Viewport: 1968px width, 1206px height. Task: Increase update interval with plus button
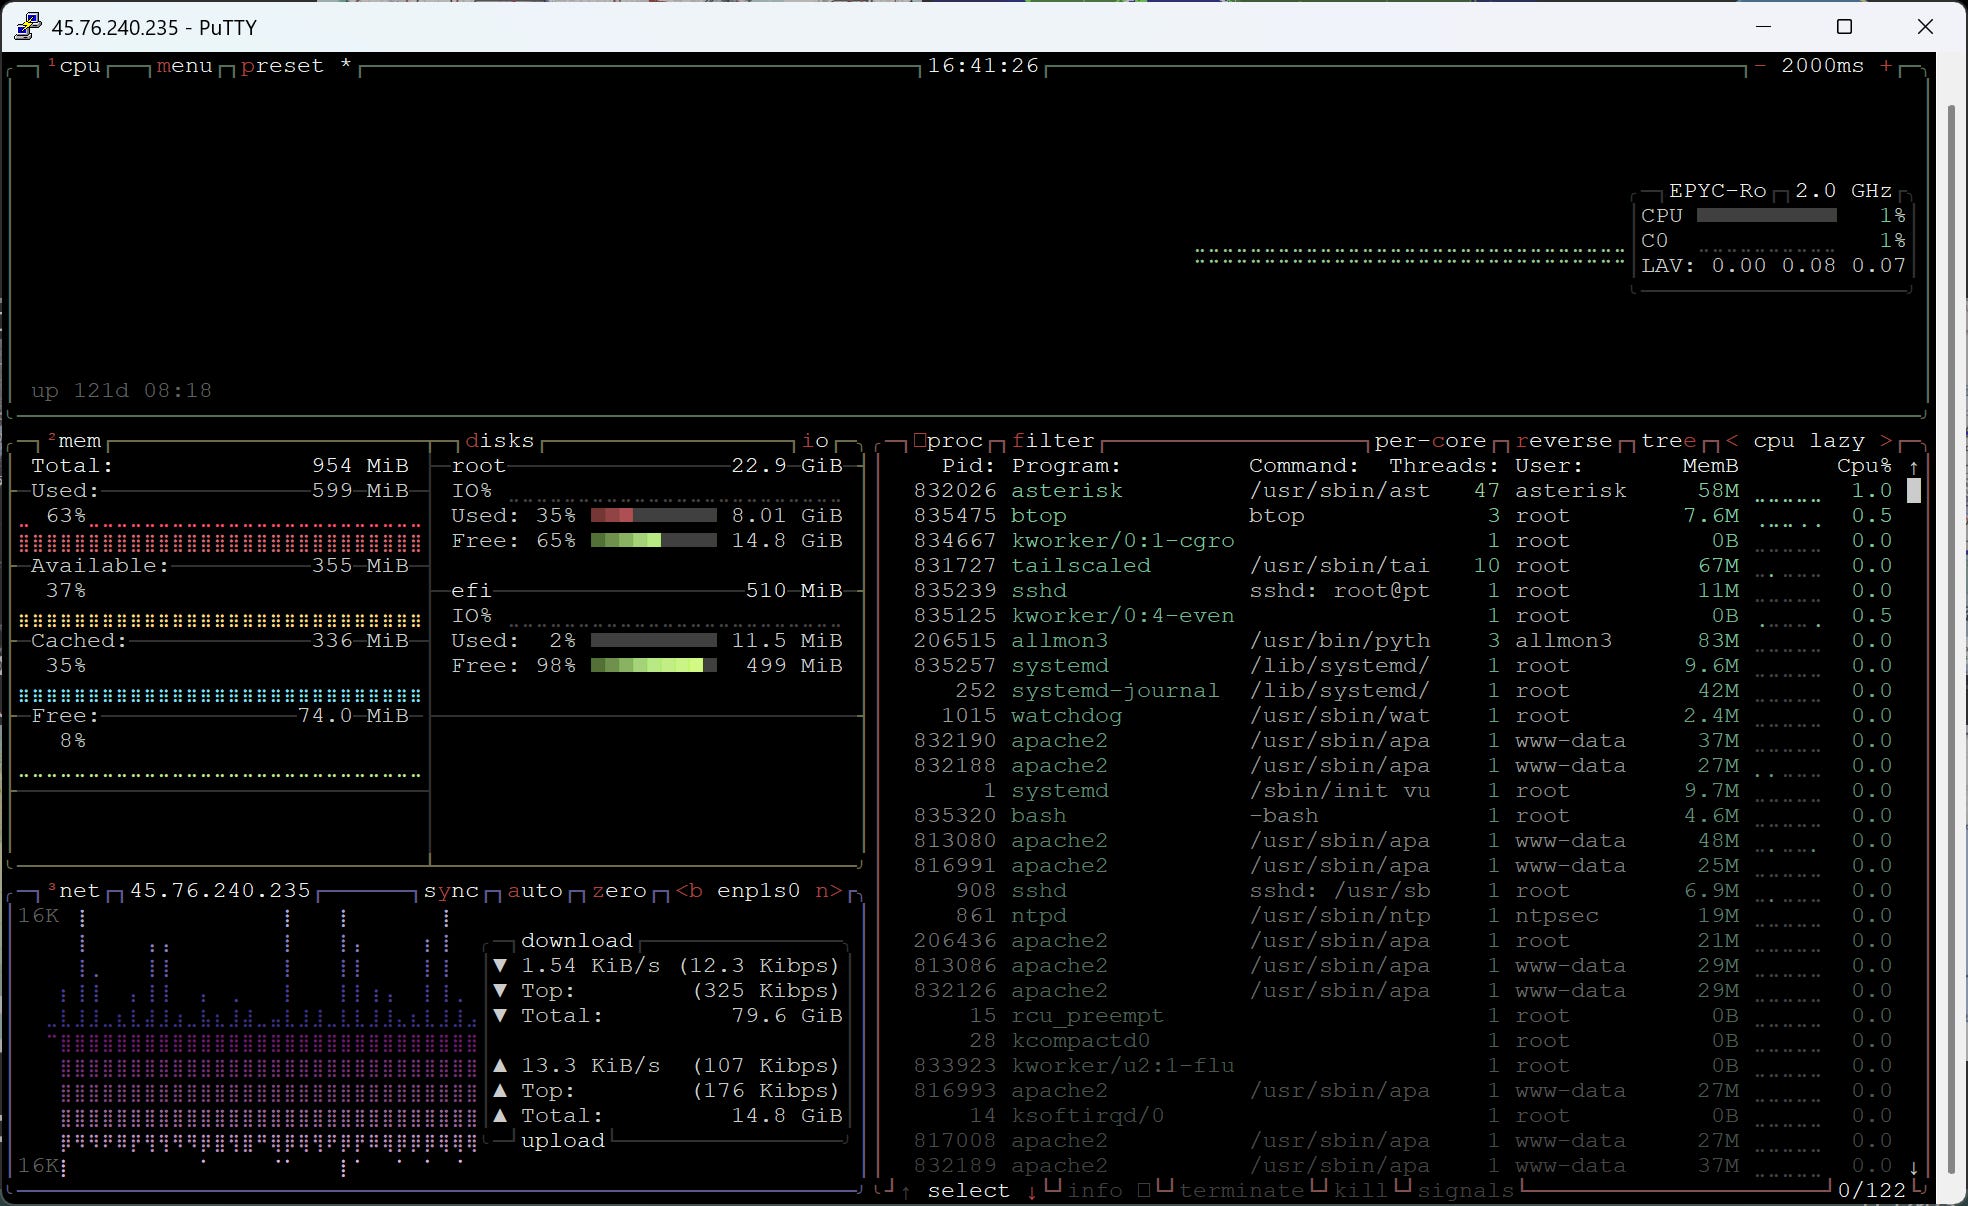click(1886, 66)
